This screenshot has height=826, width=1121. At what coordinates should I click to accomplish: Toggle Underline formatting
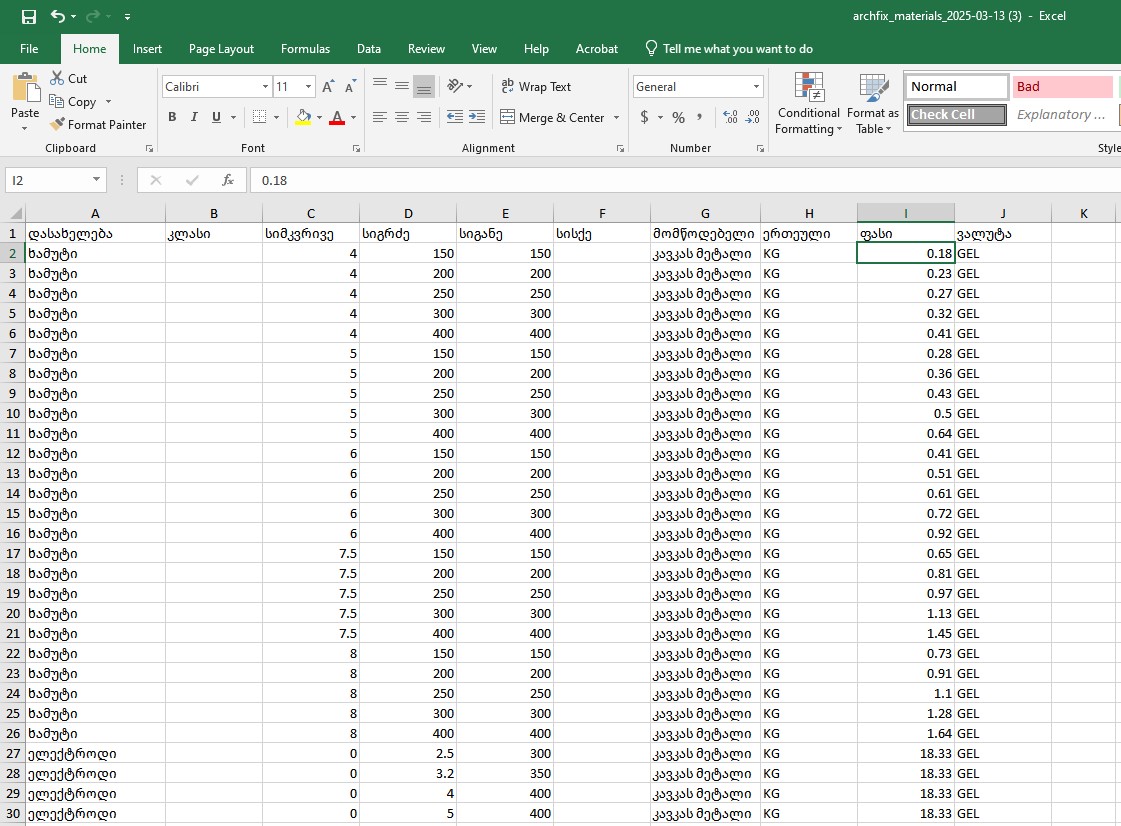(216, 117)
